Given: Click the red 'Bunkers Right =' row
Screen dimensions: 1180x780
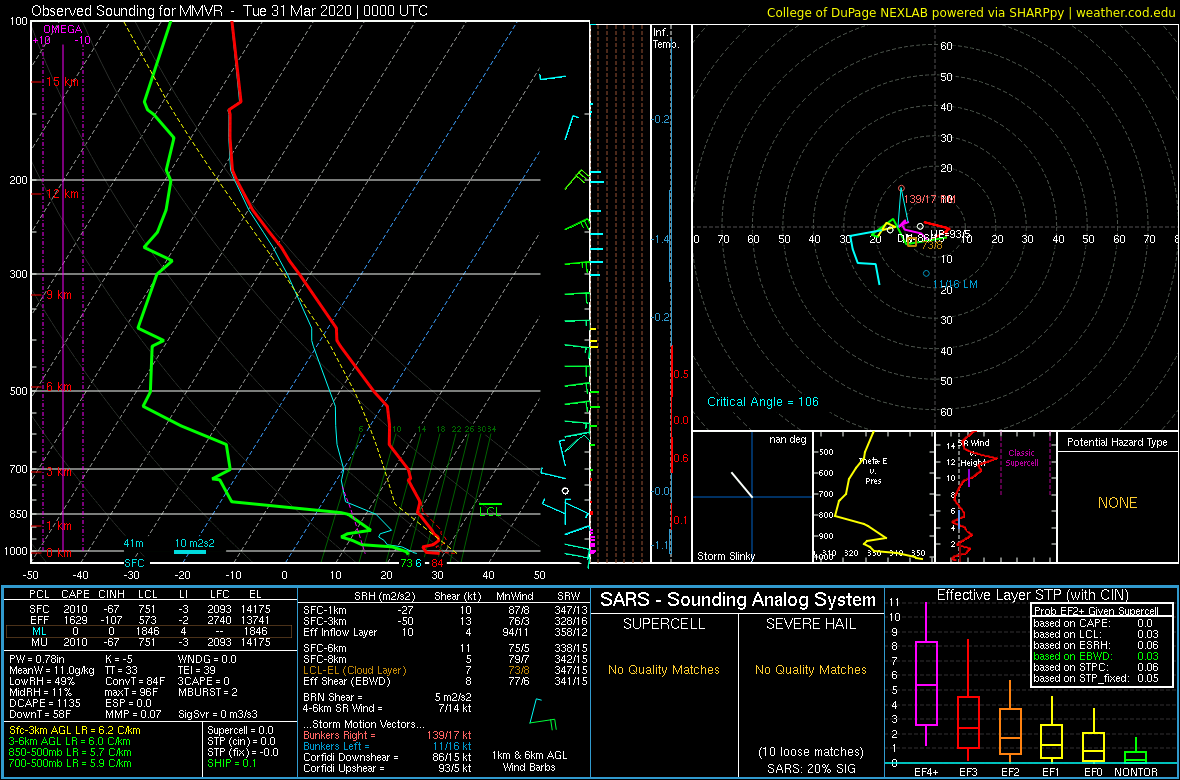Looking at the screenshot, I should pos(388,735).
